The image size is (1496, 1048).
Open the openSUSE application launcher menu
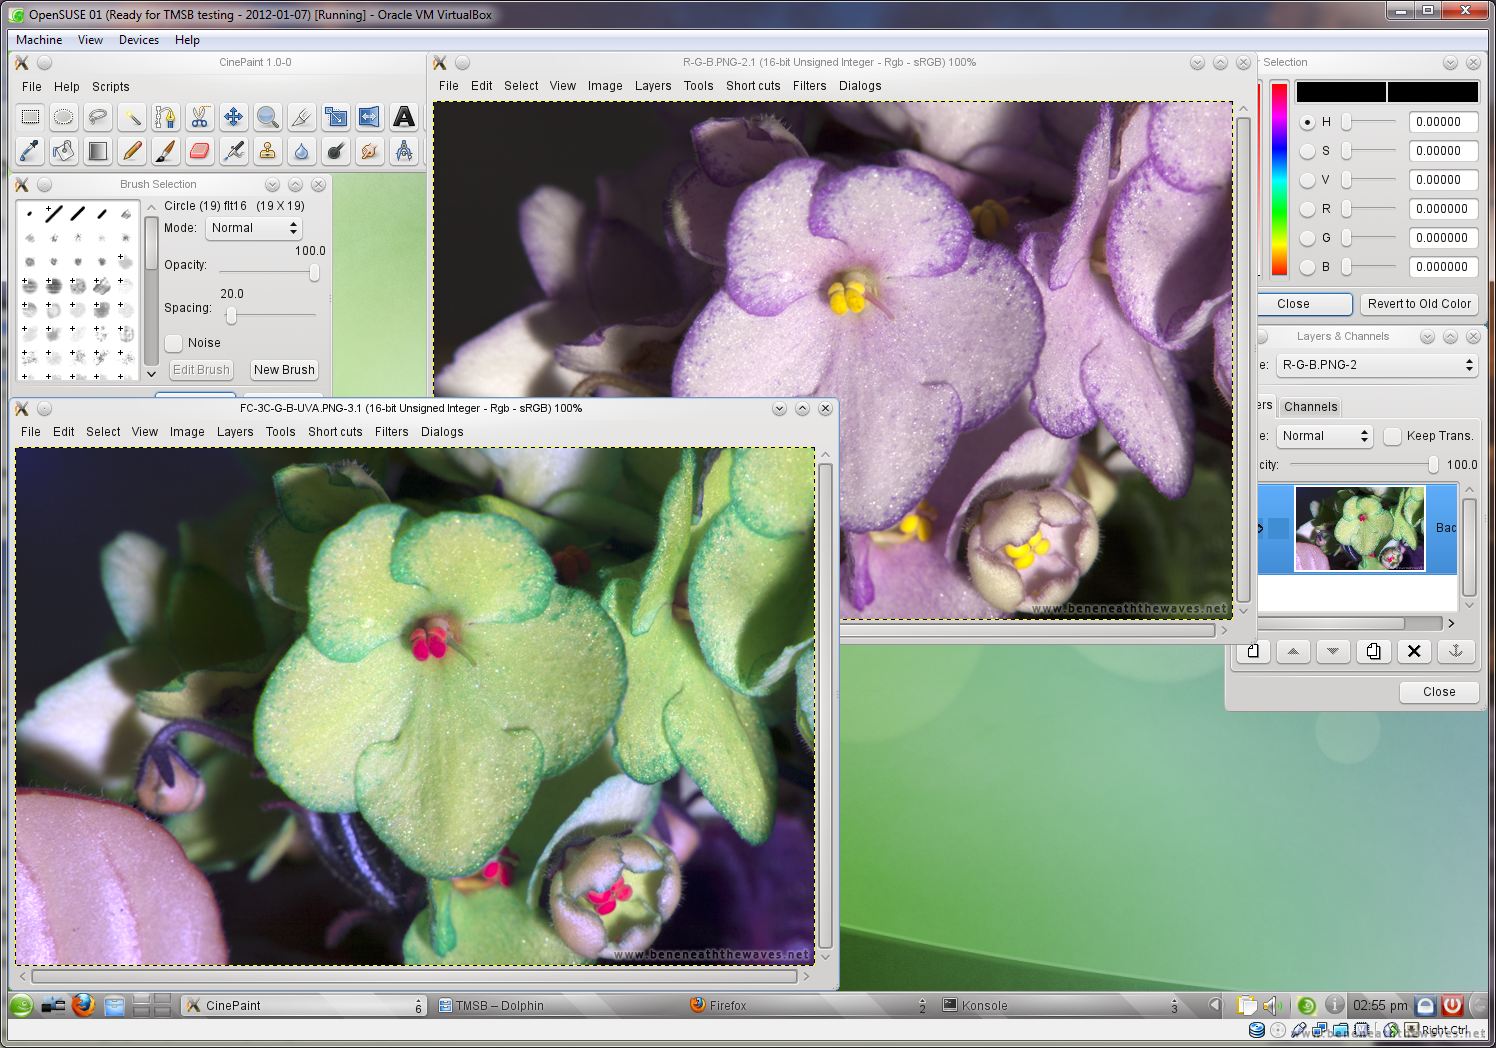tap(21, 1005)
